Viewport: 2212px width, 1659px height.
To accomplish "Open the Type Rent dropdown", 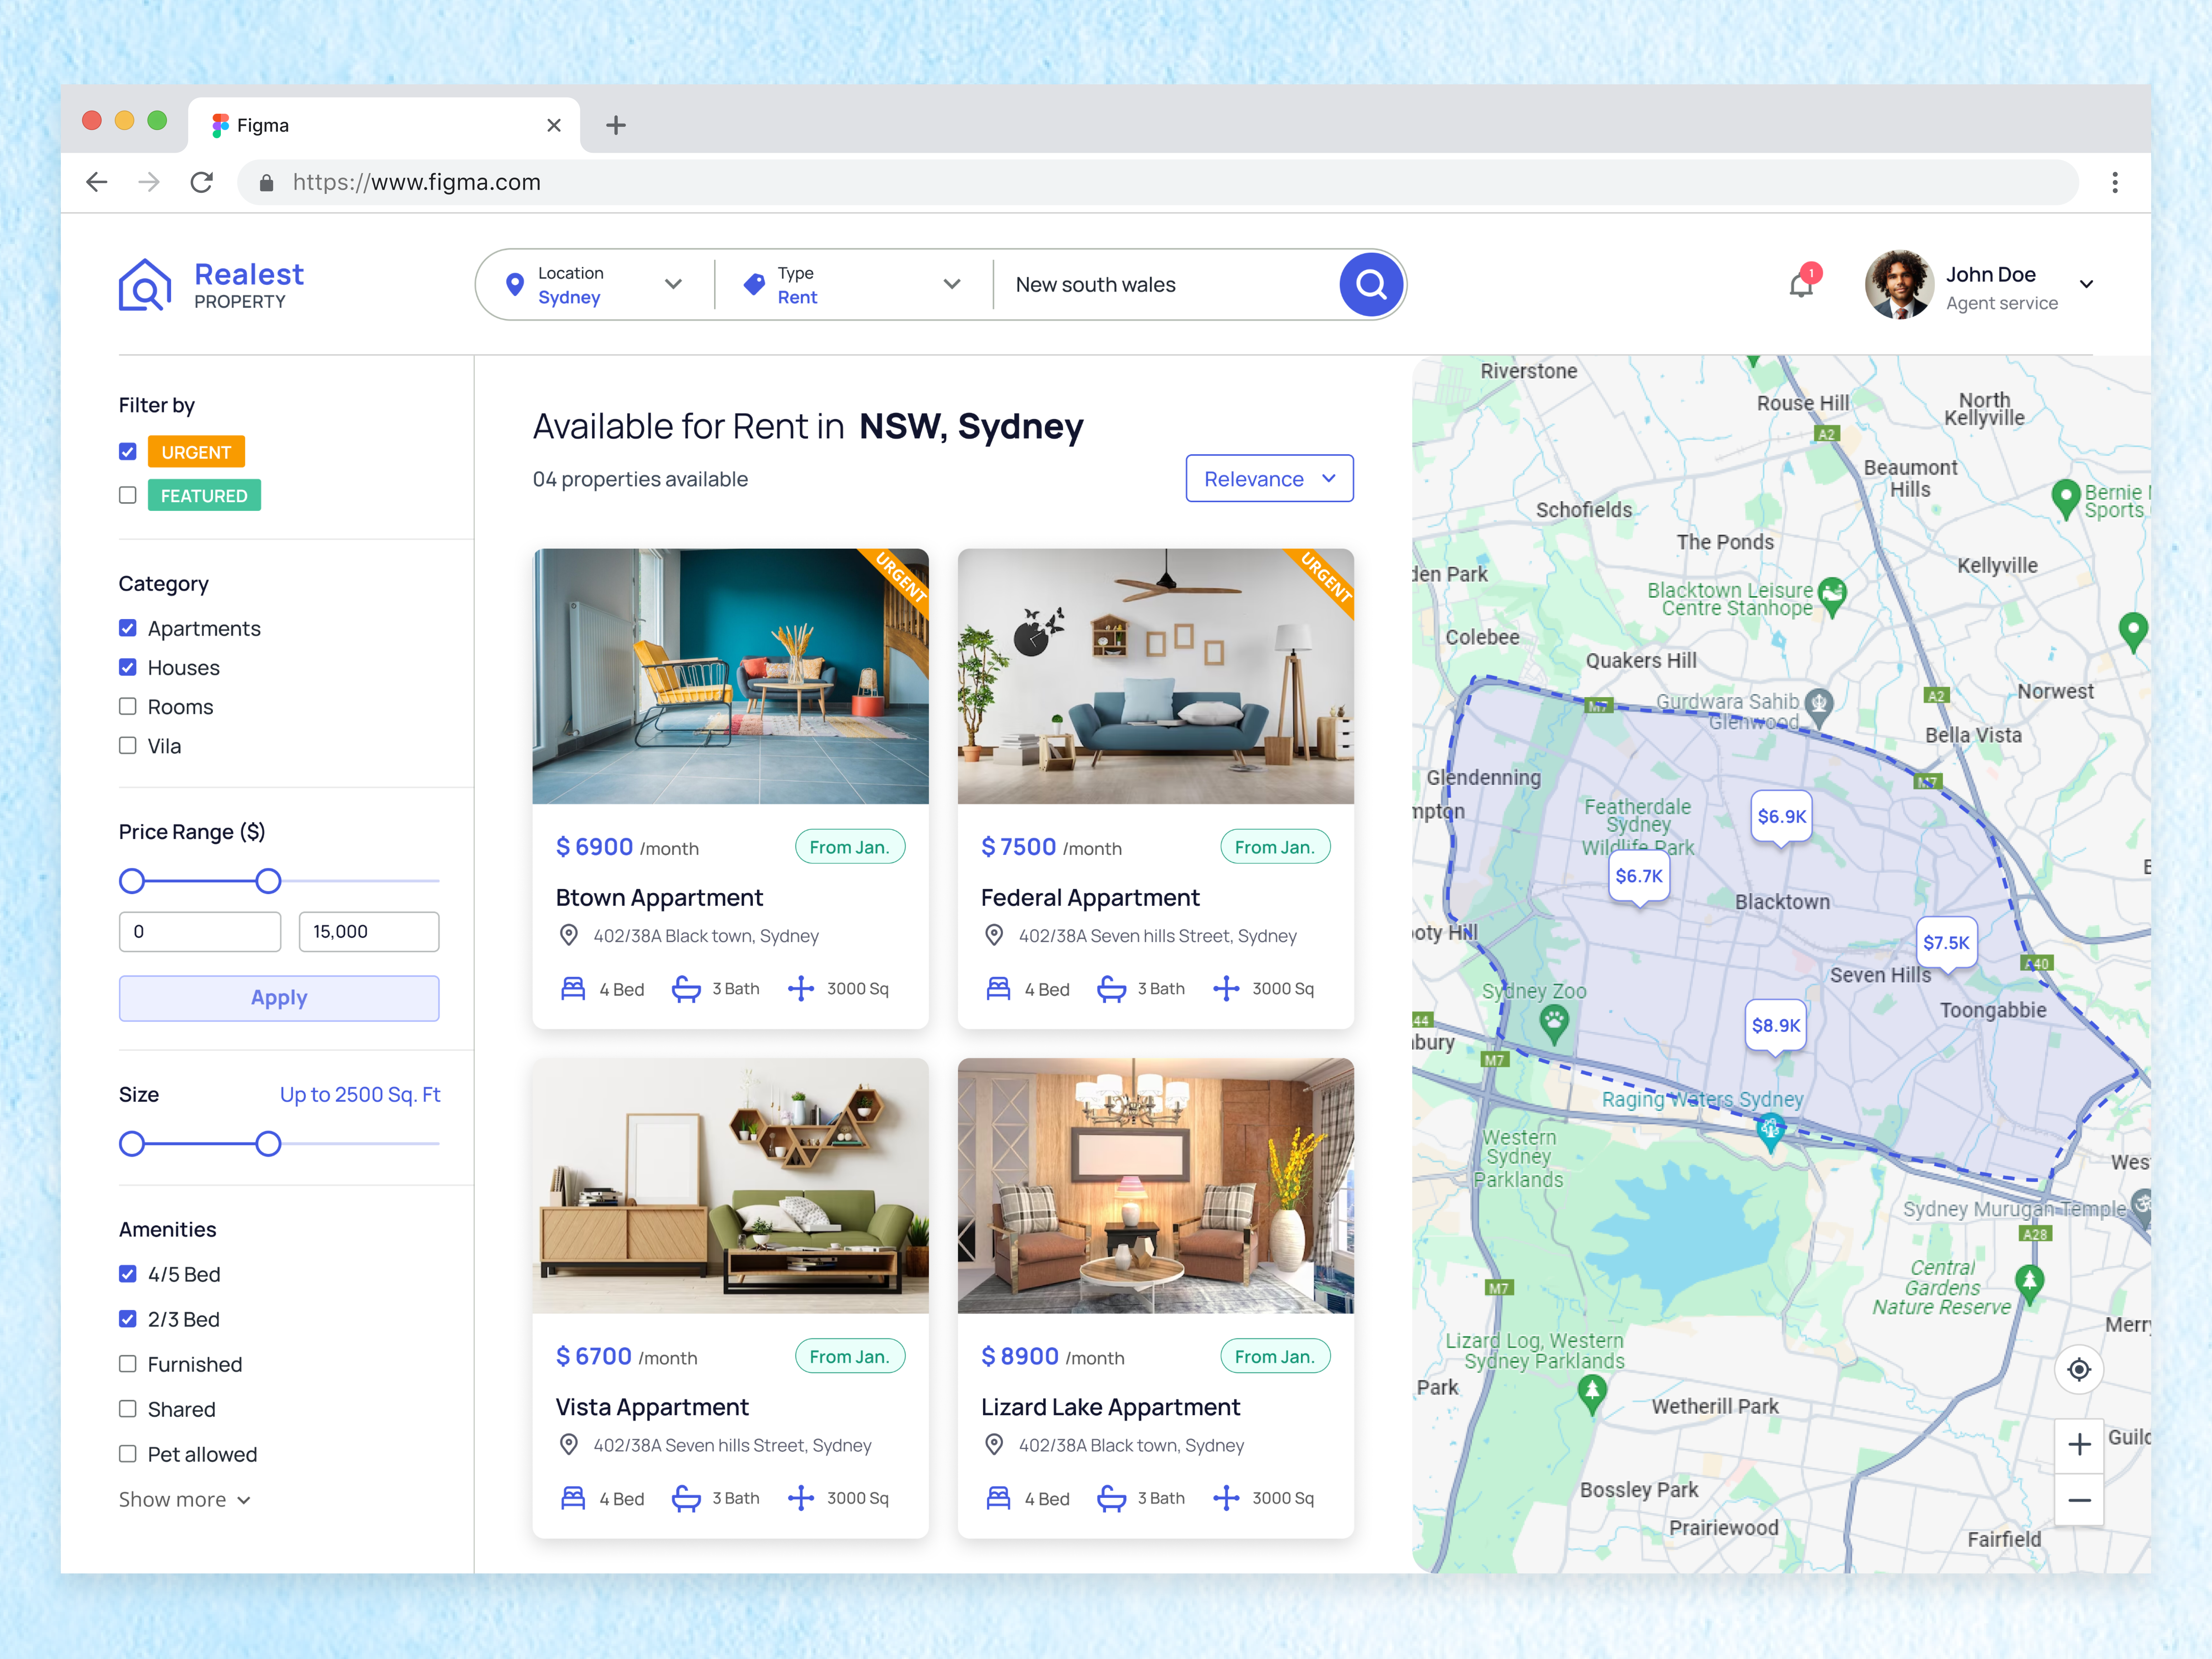I will coord(852,285).
